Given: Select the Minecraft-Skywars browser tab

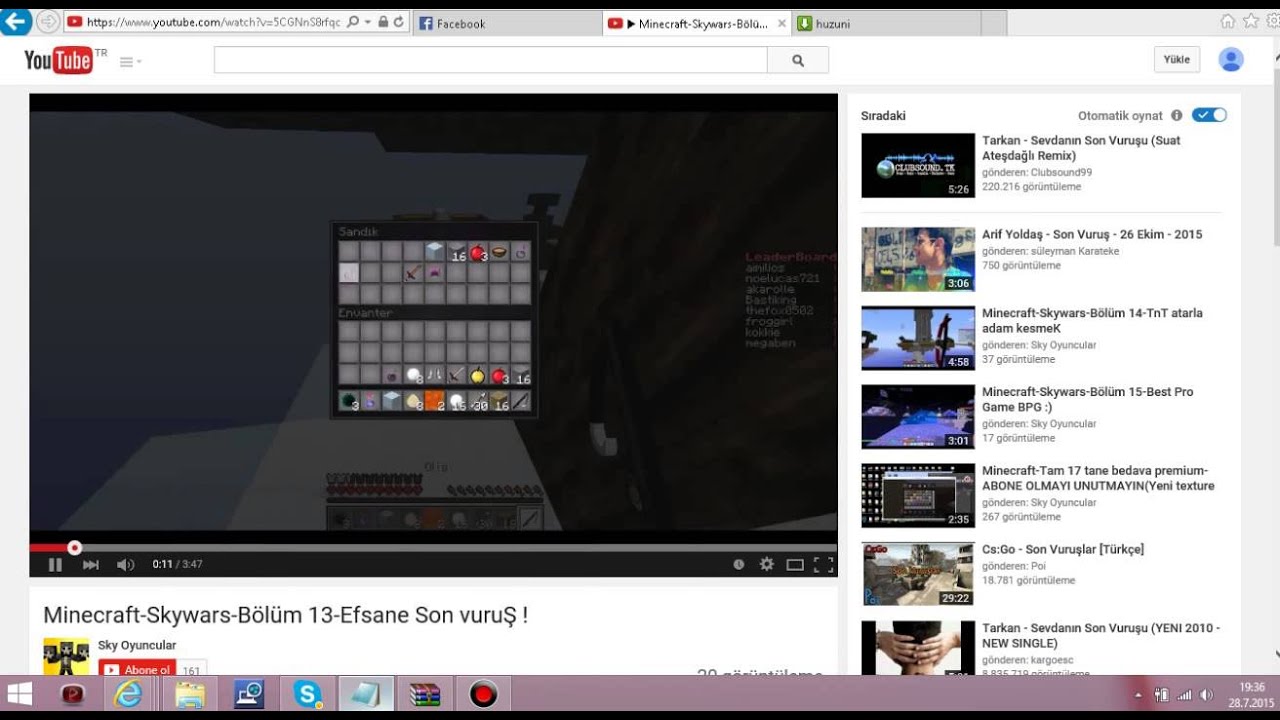Looking at the screenshot, I should [697, 23].
